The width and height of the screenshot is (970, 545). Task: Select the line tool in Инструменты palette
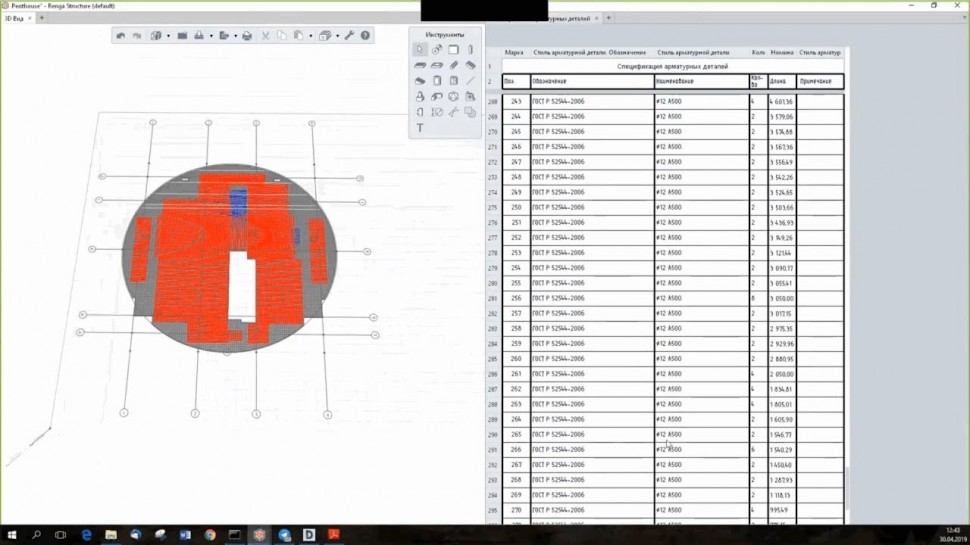pos(470,81)
